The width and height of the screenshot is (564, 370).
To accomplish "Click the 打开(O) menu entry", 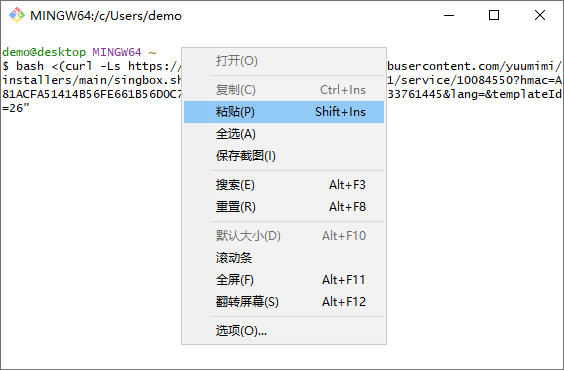I will click(x=284, y=61).
